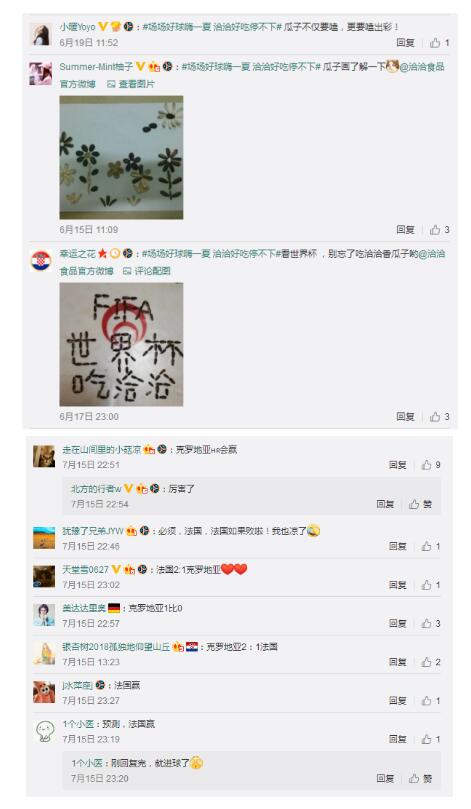Open 查看图片 link under Summer-Mint柚子 comment

(x=131, y=84)
